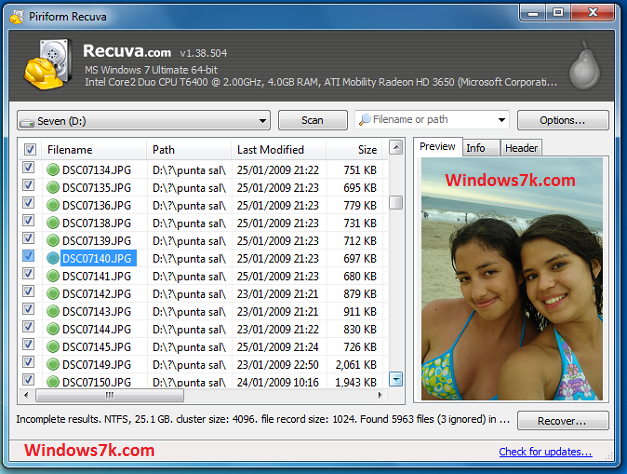This screenshot has height=474, width=627.
Task: Select the file name DSC07145.JPG
Action: pyautogui.click(x=97, y=347)
